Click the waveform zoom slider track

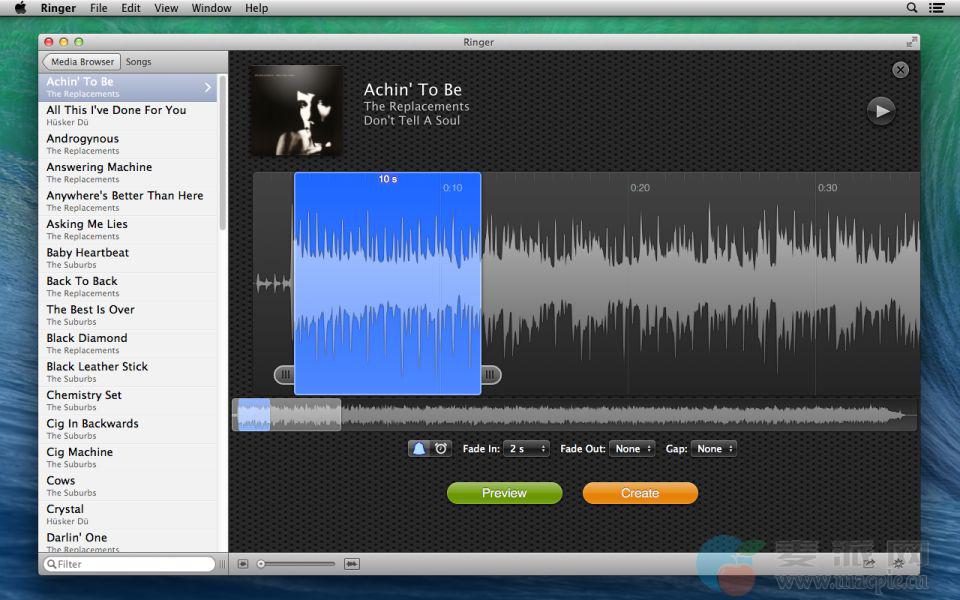point(298,564)
